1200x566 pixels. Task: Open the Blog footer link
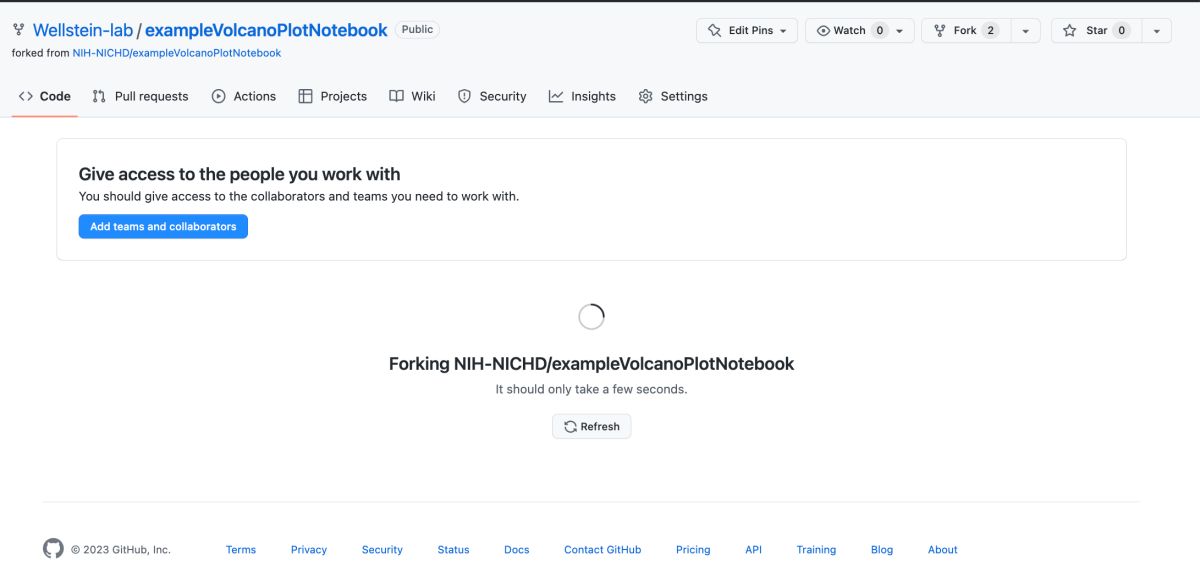coord(882,550)
